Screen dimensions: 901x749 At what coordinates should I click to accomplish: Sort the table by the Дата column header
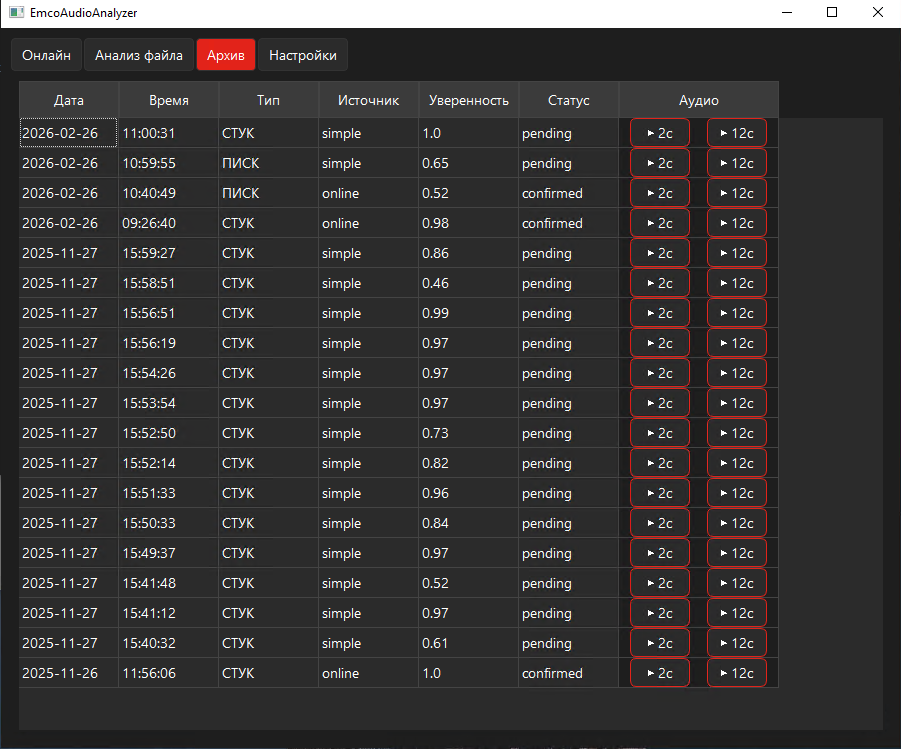(x=69, y=100)
